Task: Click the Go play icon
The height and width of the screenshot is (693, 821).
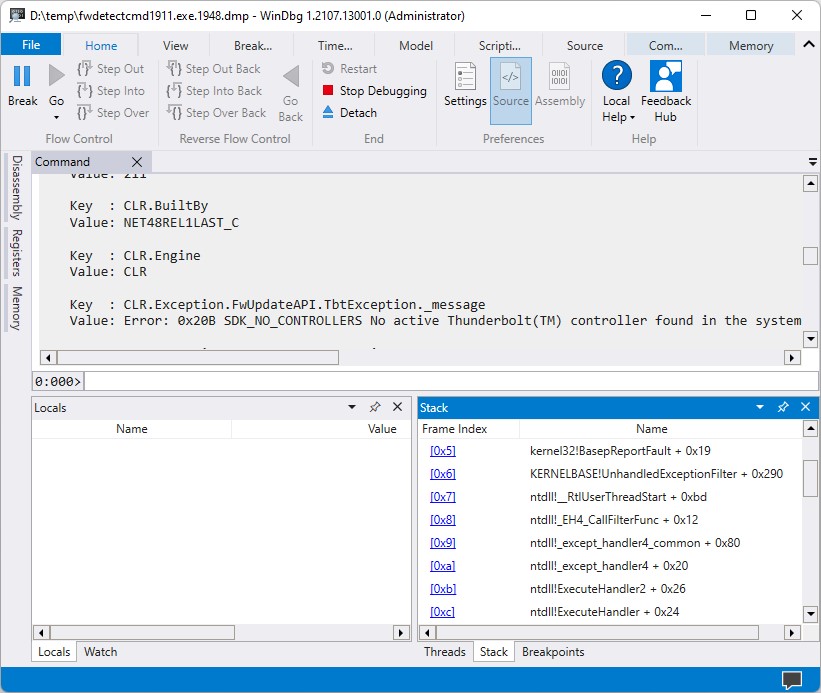Action: click(x=56, y=75)
